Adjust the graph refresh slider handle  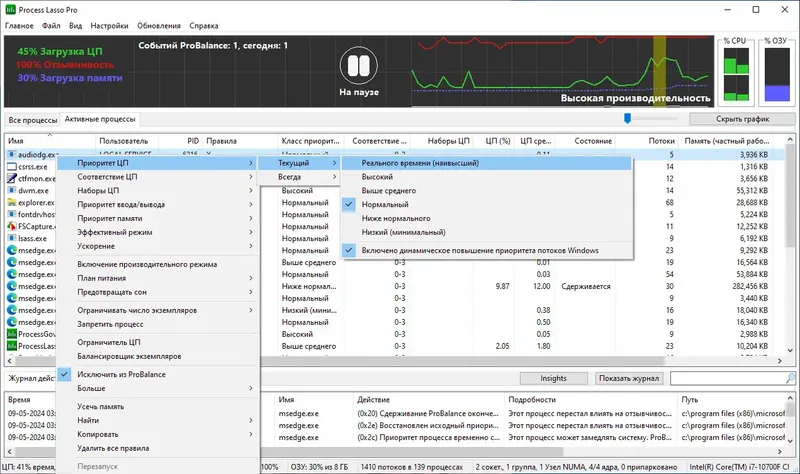point(627,118)
